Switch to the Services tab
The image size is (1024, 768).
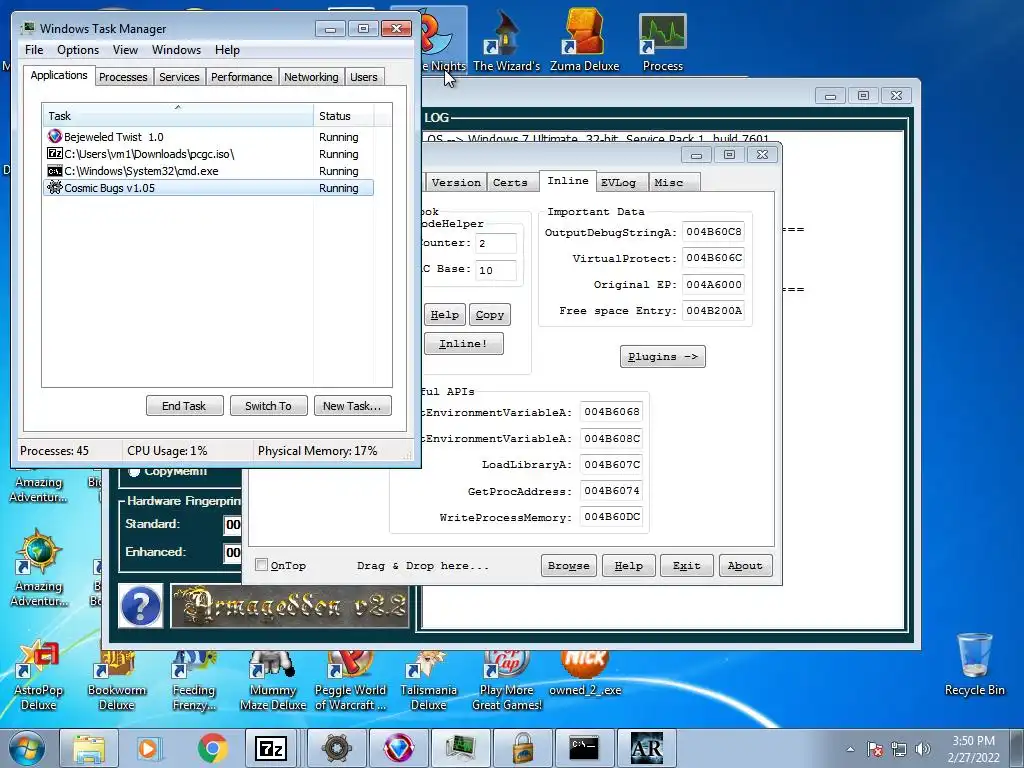[179, 77]
